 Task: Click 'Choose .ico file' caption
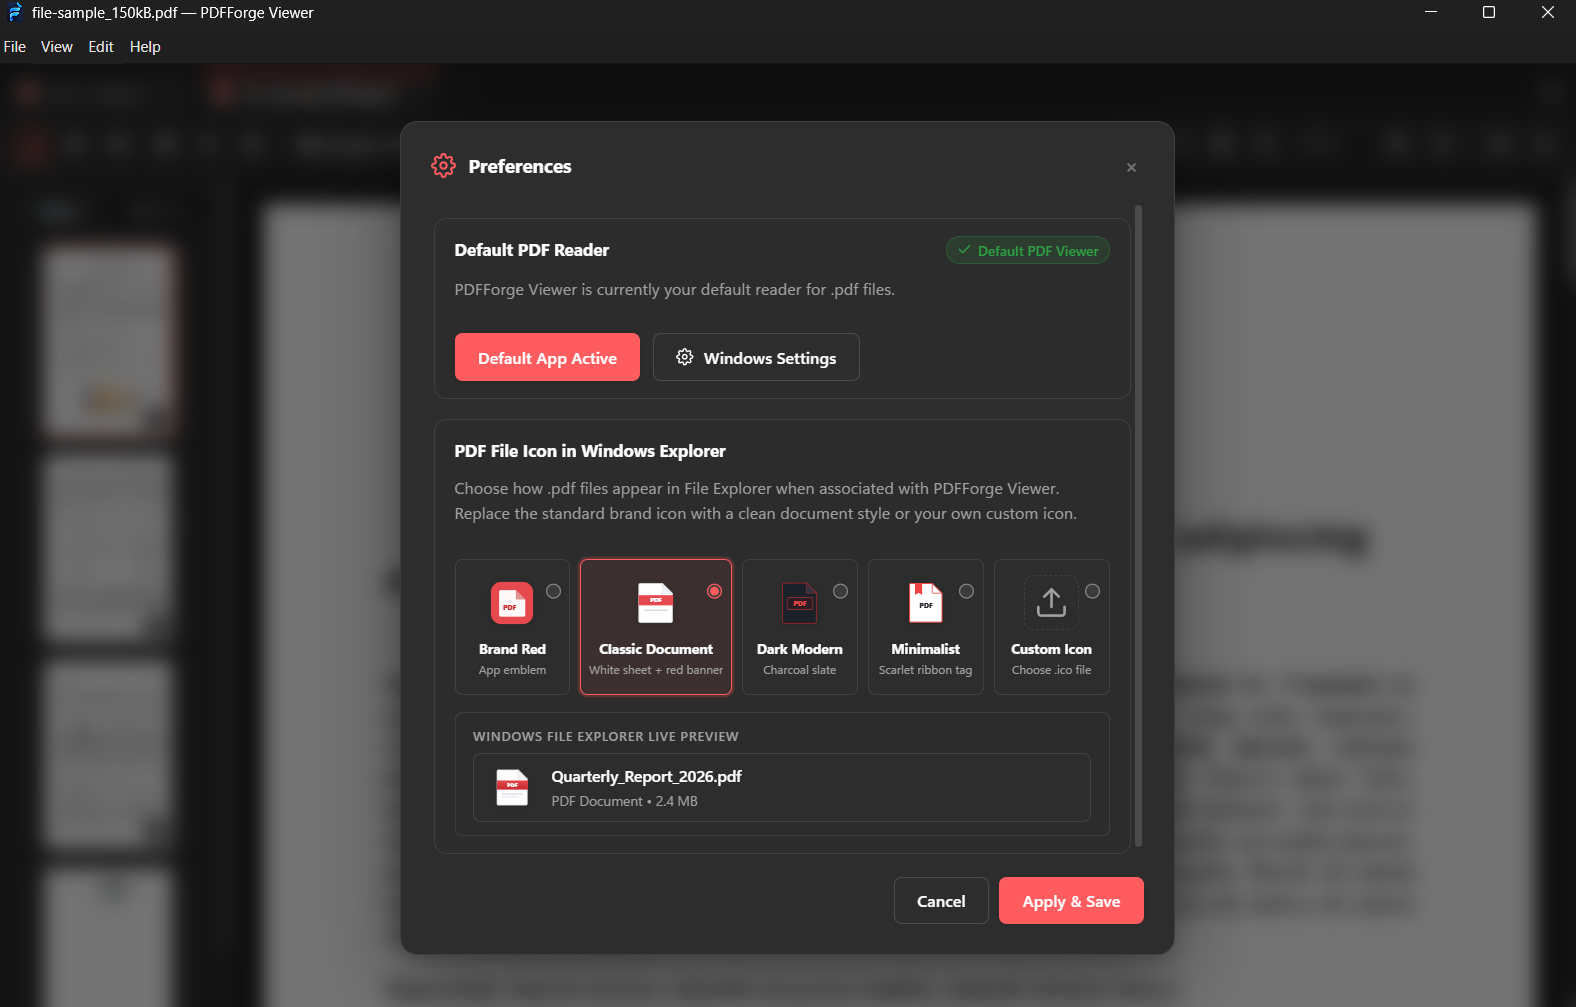pyautogui.click(x=1051, y=670)
